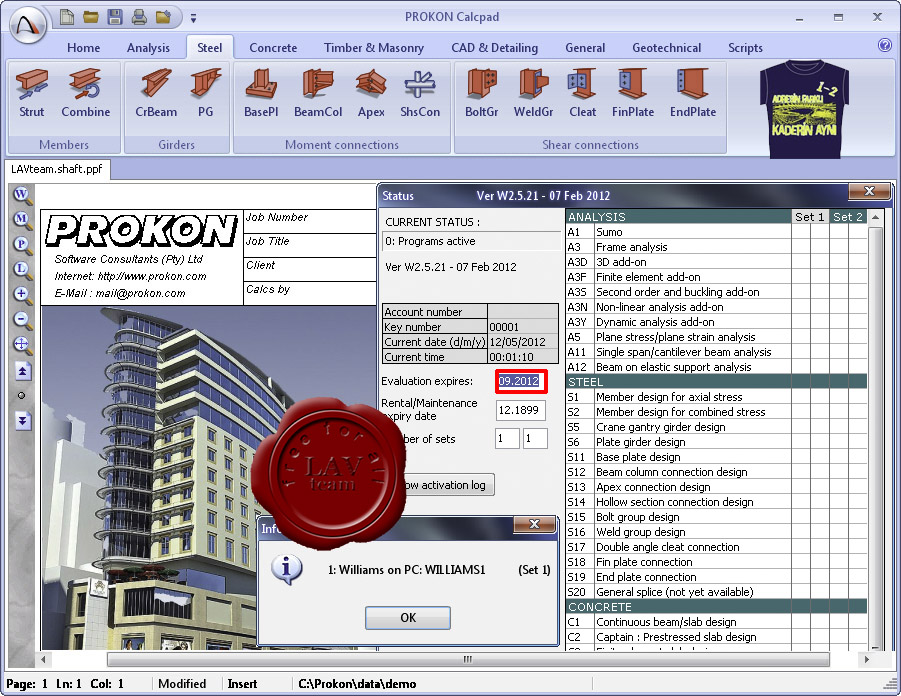The height and width of the screenshot is (696, 901).
Task: Click the horizontal scrollbar right arrow
Action: tap(867, 659)
